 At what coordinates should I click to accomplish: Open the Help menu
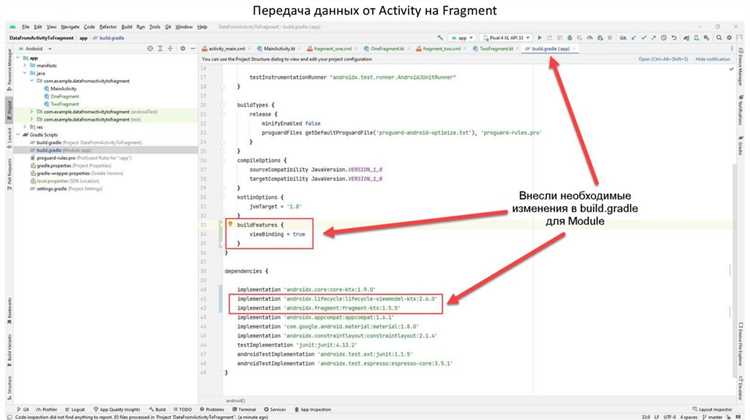click(202, 27)
